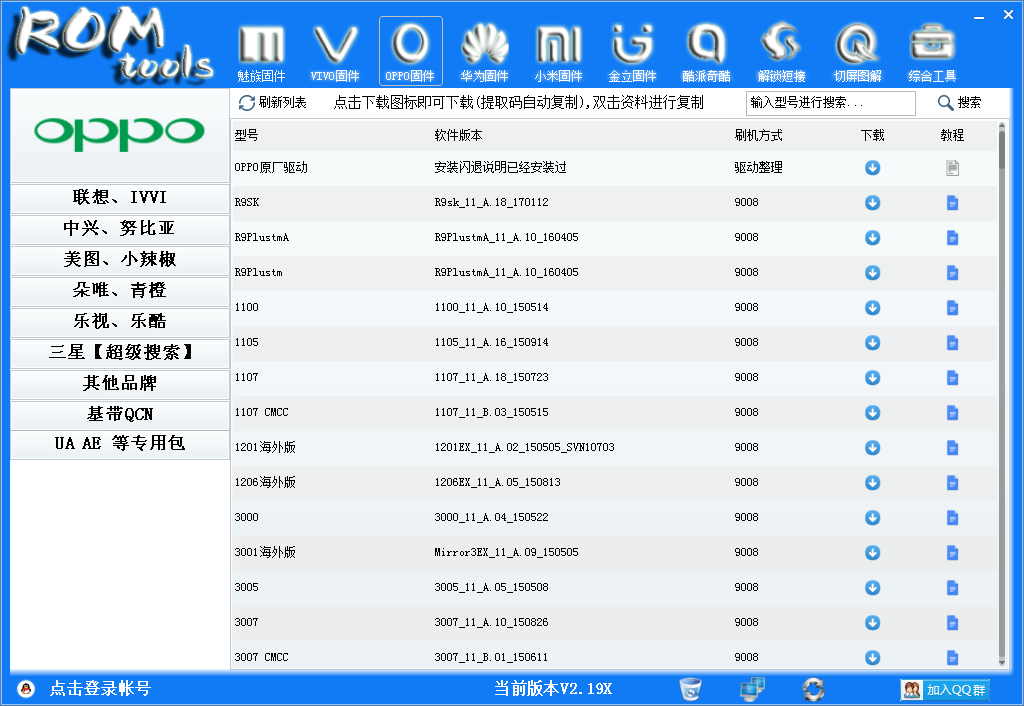Open the 华为固件 Huawei firmware section
Image resolution: width=1024 pixels, height=706 pixels.
[484, 52]
